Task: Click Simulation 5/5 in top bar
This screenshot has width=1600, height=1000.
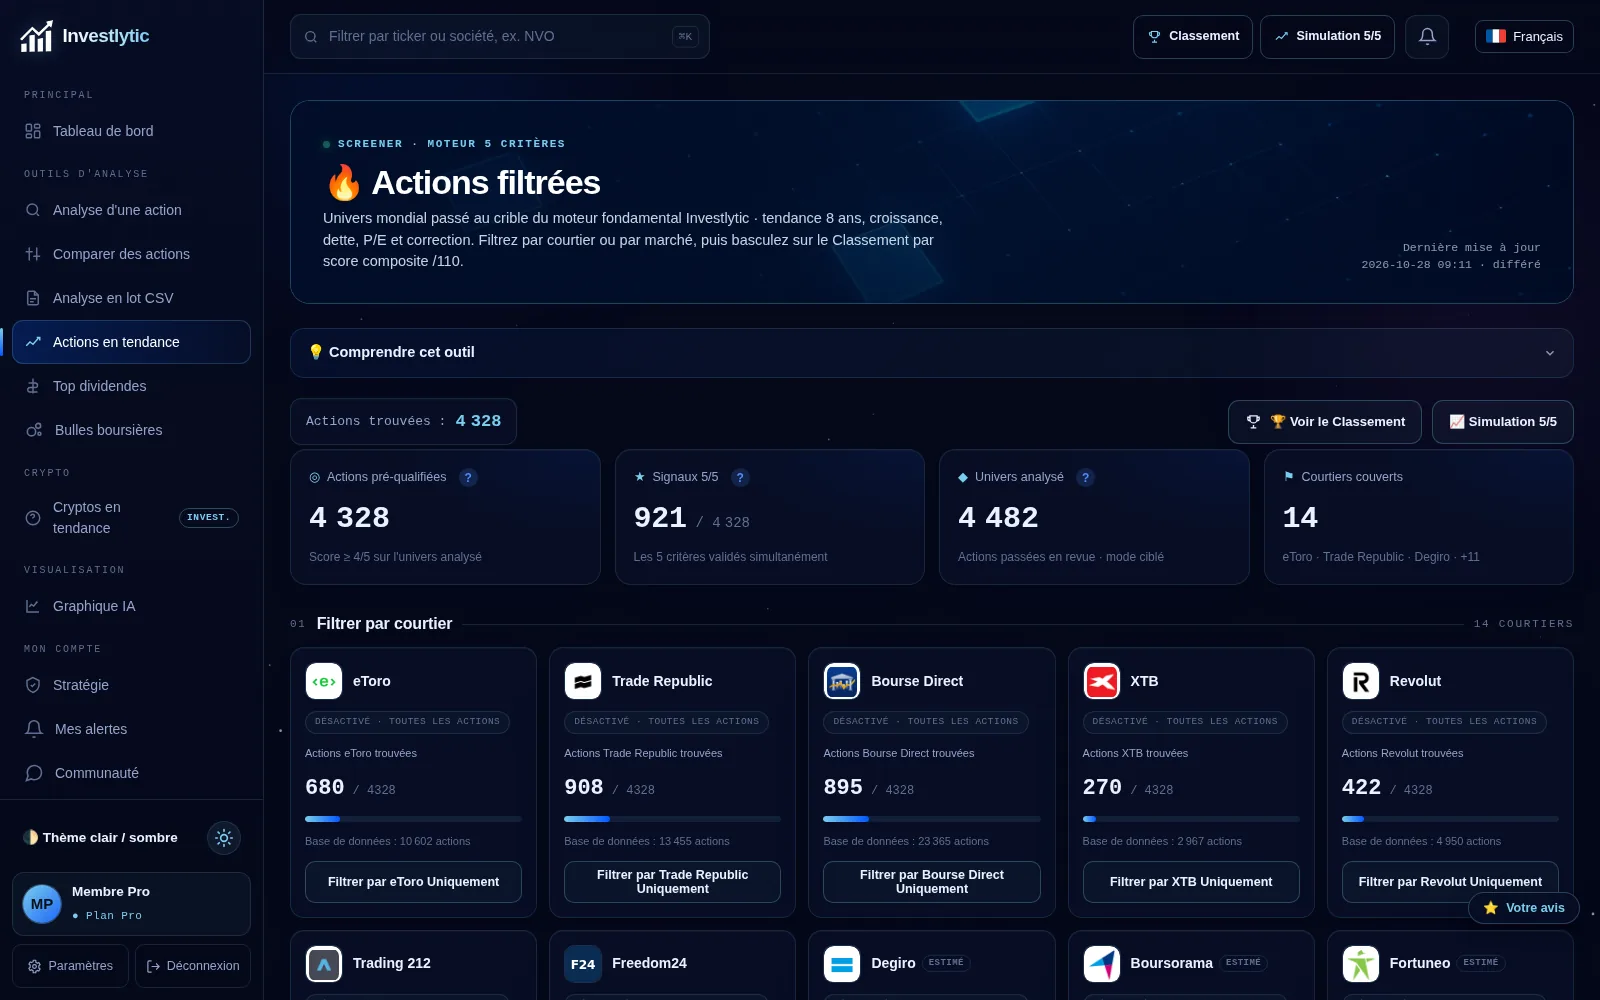Action: [1327, 37]
